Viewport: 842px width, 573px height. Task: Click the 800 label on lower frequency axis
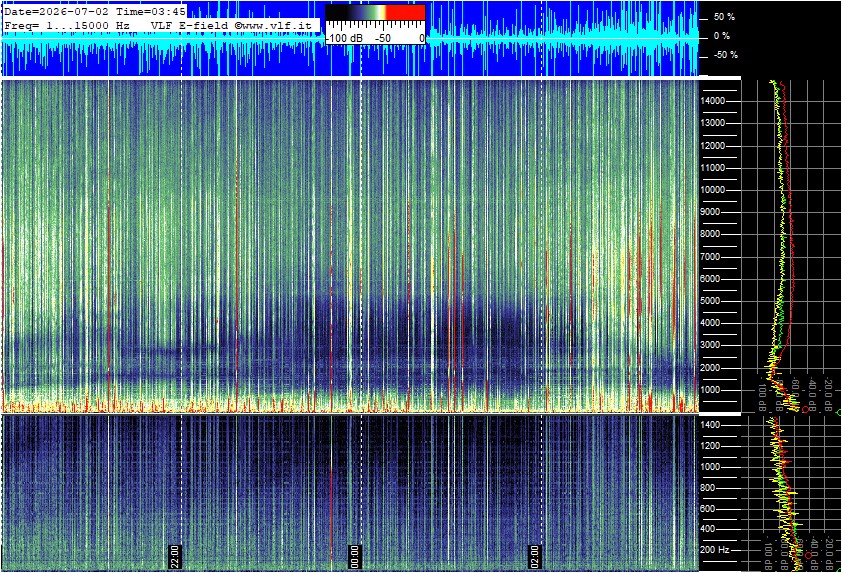tap(708, 488)
